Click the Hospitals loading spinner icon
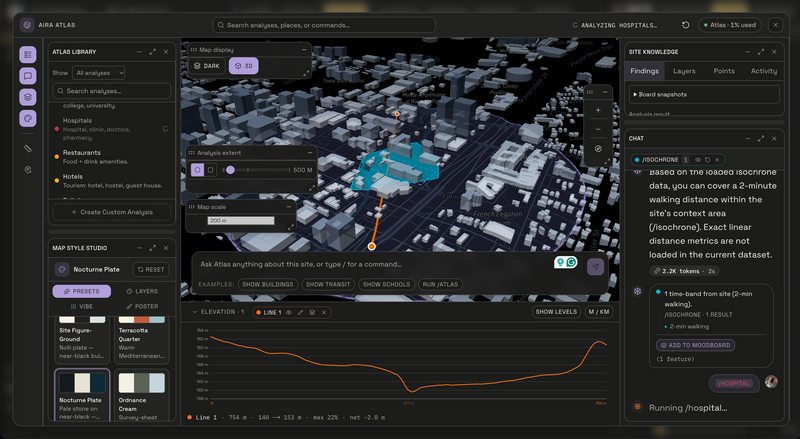 click(165, 129)
